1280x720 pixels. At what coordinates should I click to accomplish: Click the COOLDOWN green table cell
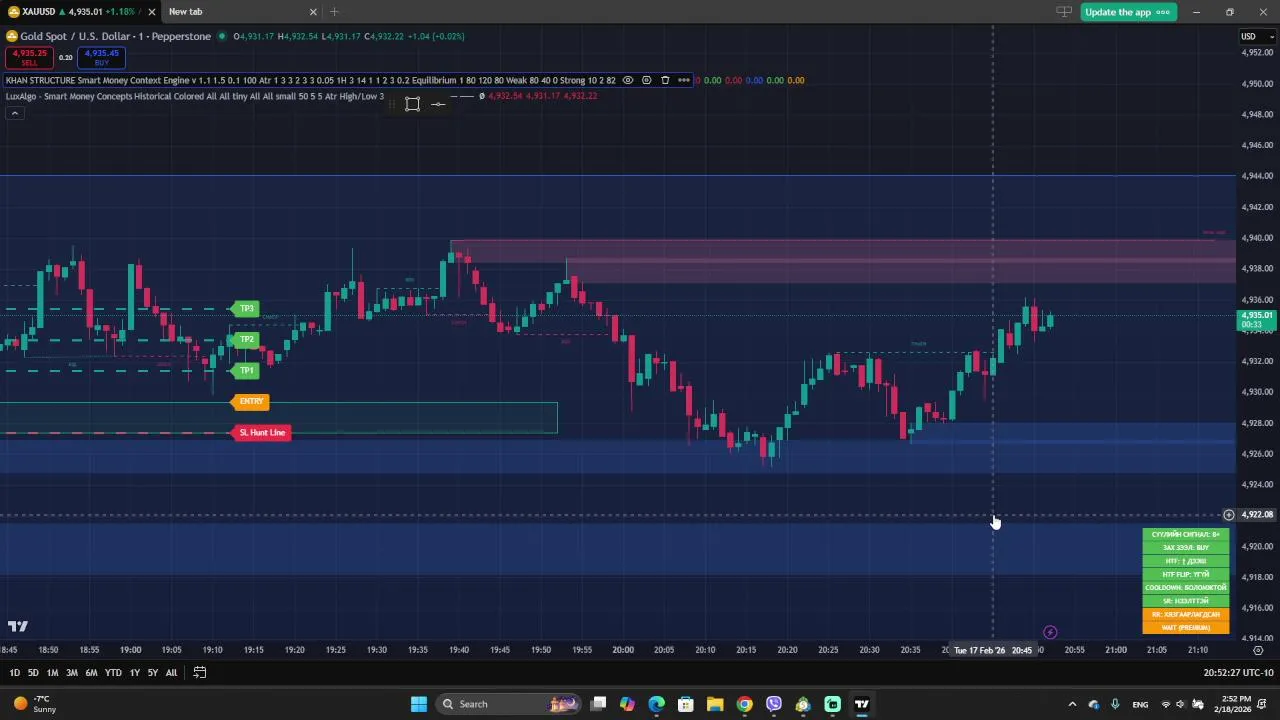click(x=1186, y=588)
